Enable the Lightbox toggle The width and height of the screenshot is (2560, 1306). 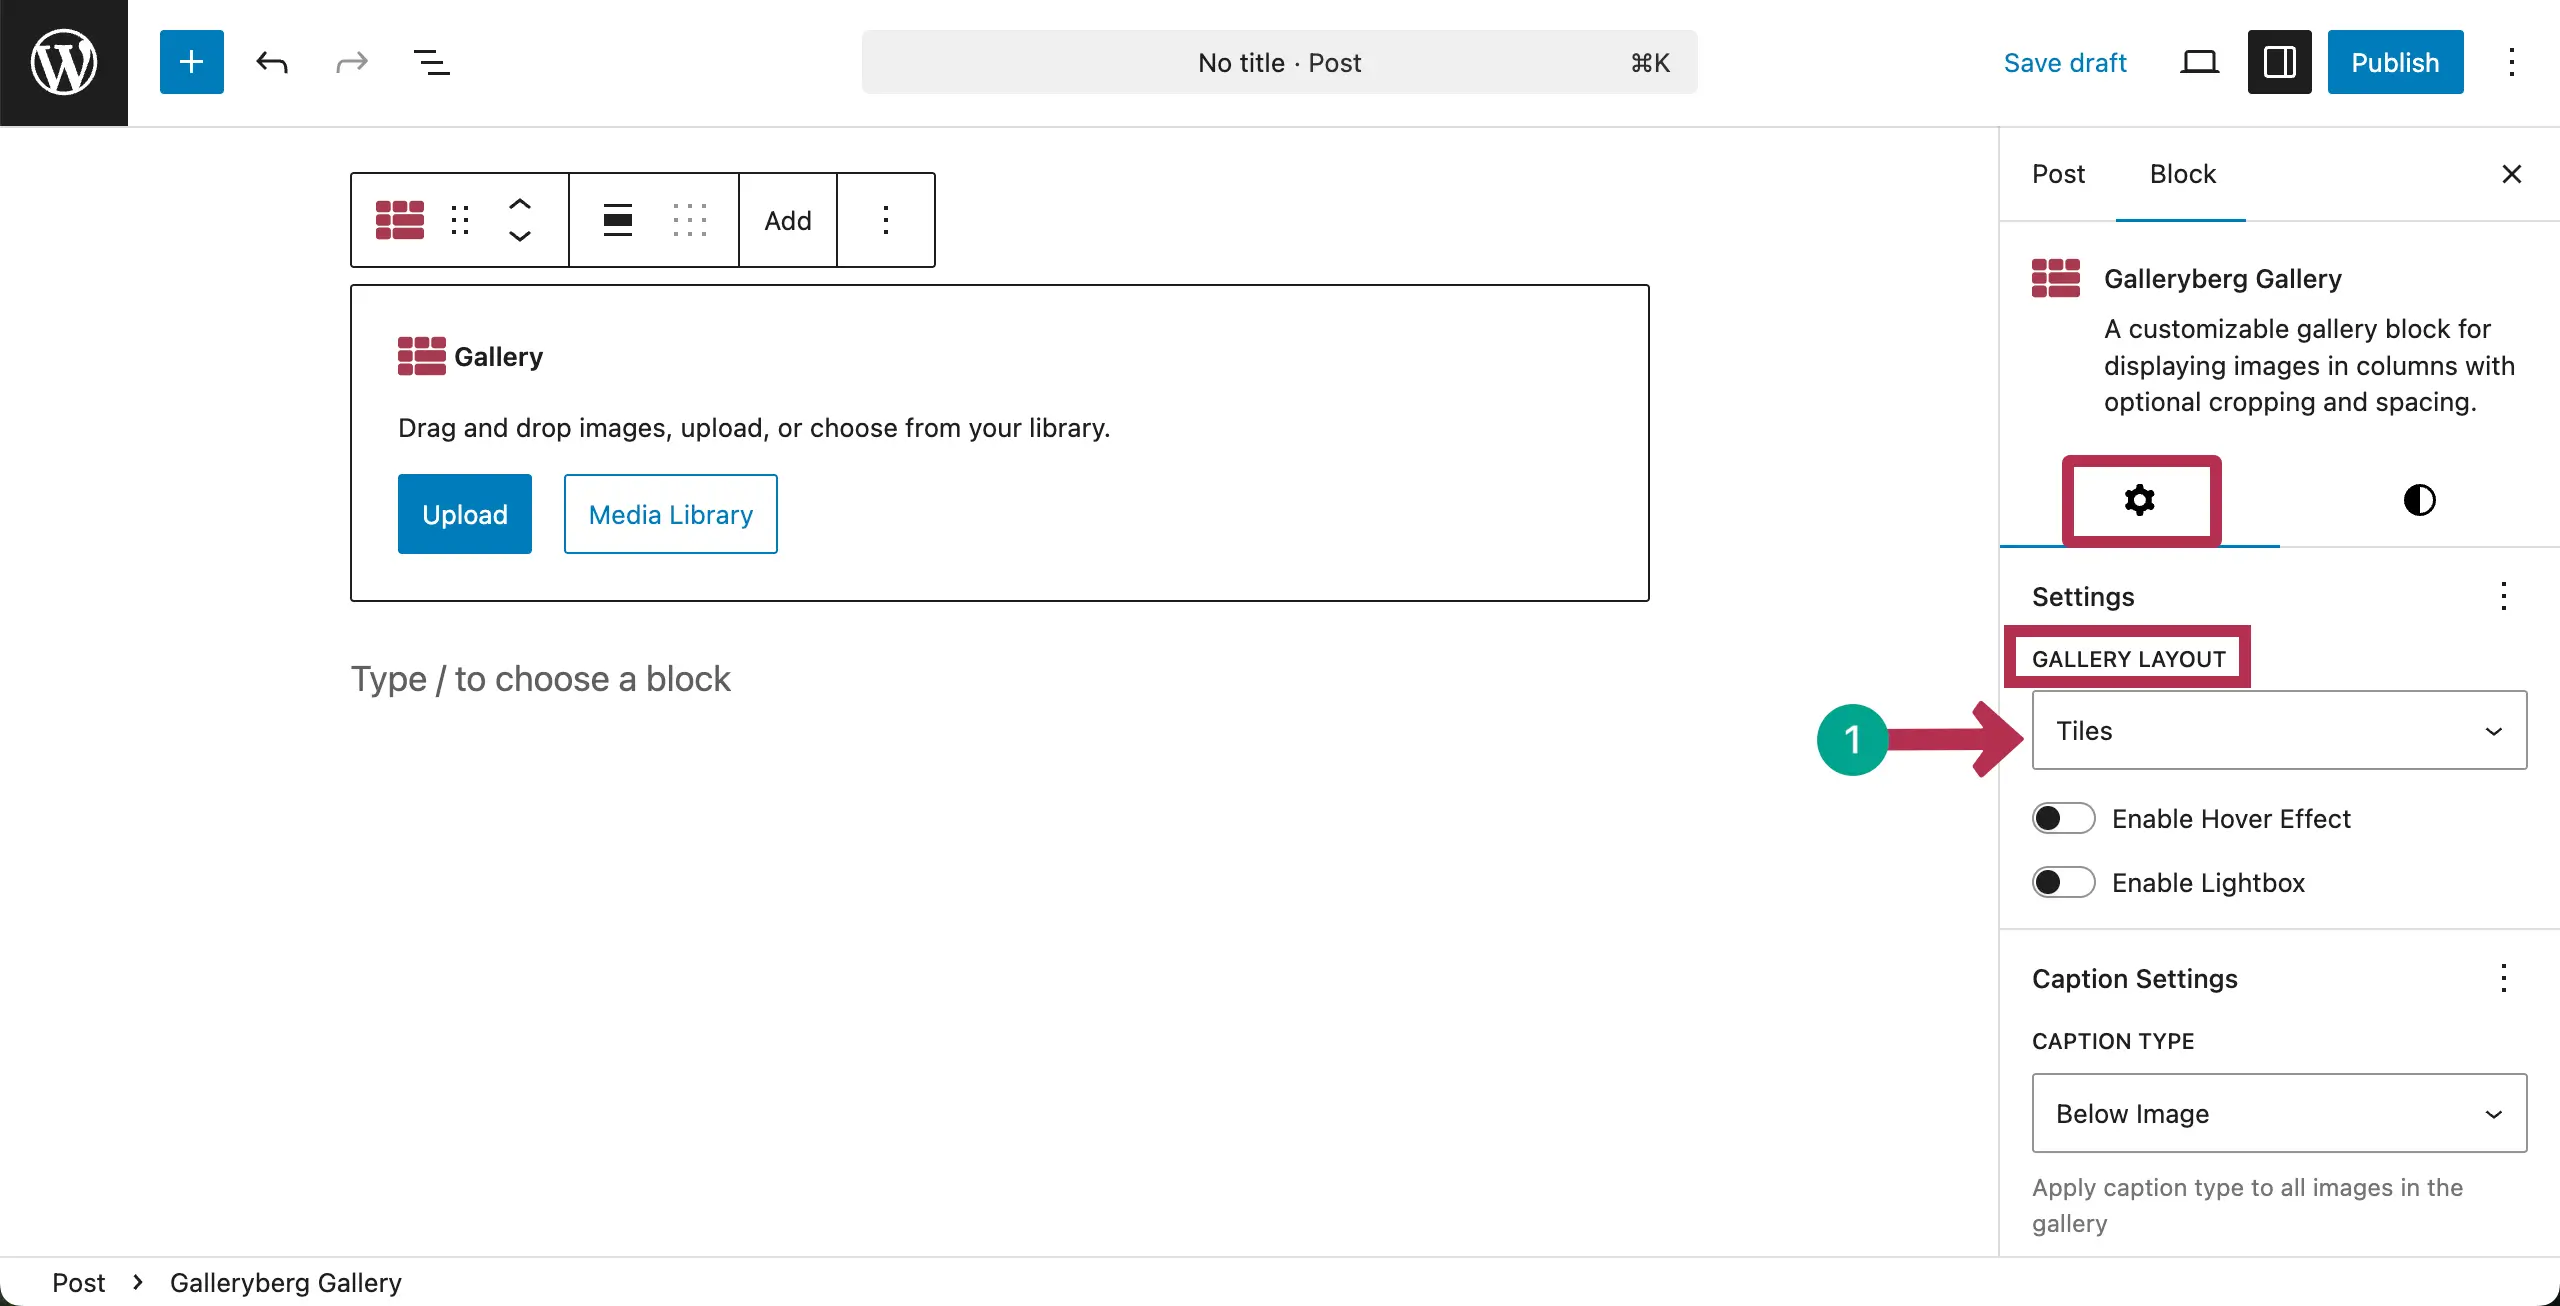[2063, 881]
